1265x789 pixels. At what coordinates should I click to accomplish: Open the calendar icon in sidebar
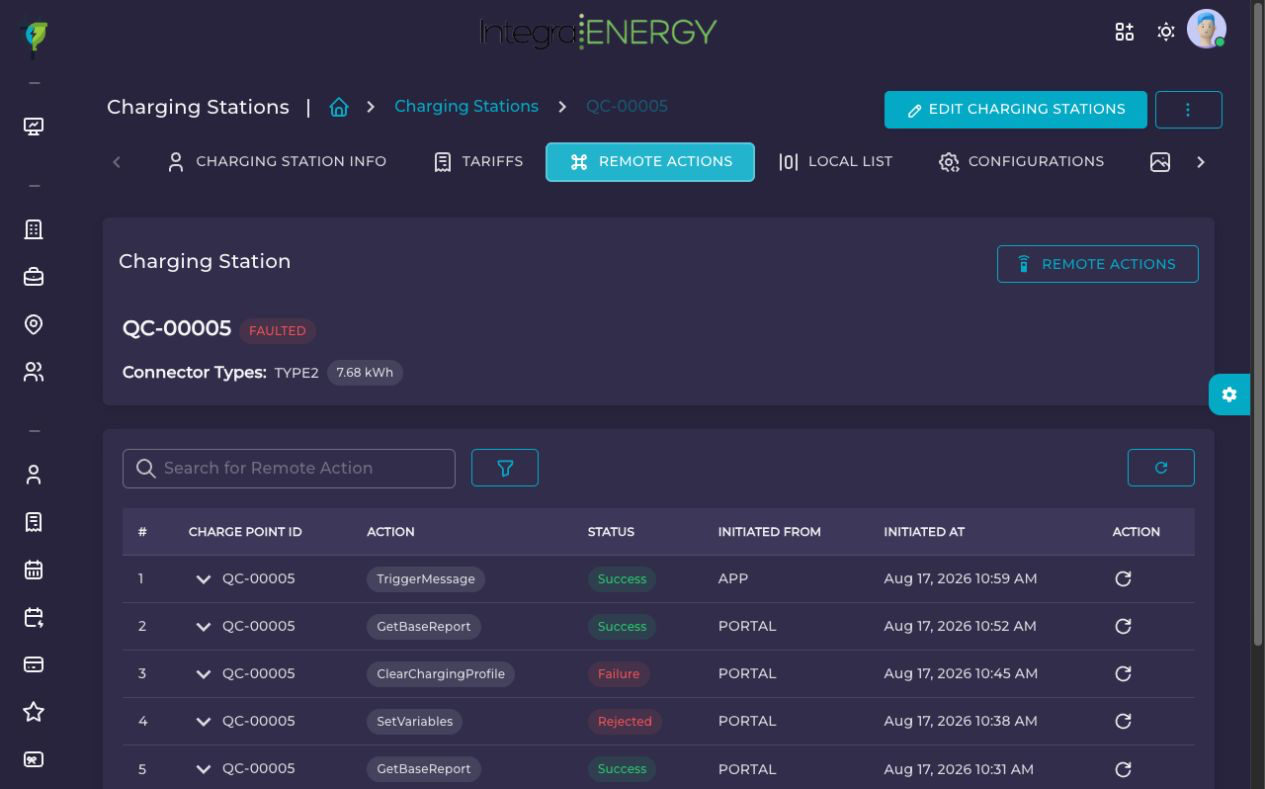pyautogui.click(x=34, y=569)
